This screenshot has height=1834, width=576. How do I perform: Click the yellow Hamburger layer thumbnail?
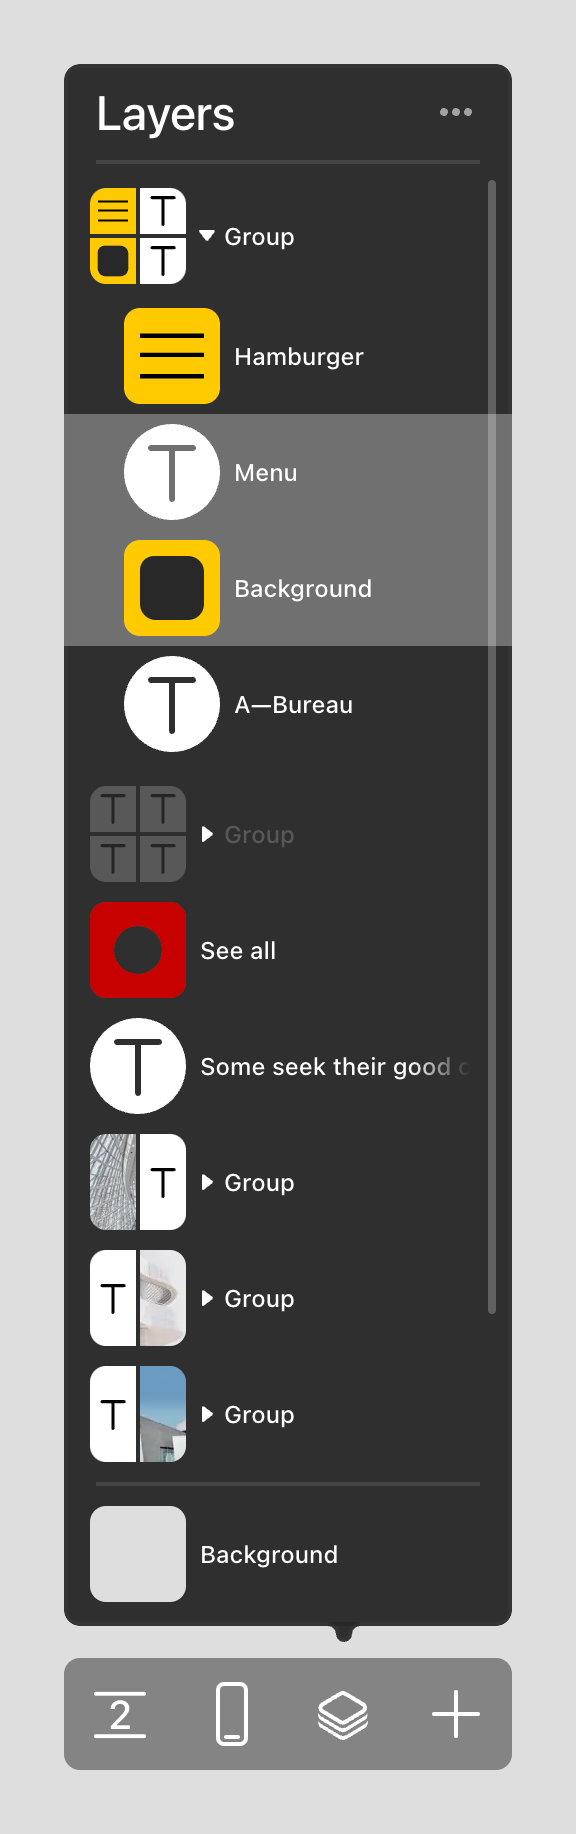tap(170, 356)
